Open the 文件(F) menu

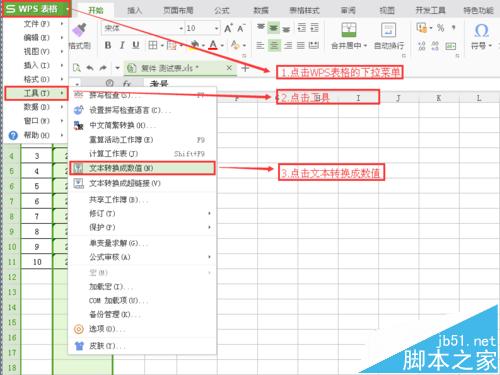[36, 24]
